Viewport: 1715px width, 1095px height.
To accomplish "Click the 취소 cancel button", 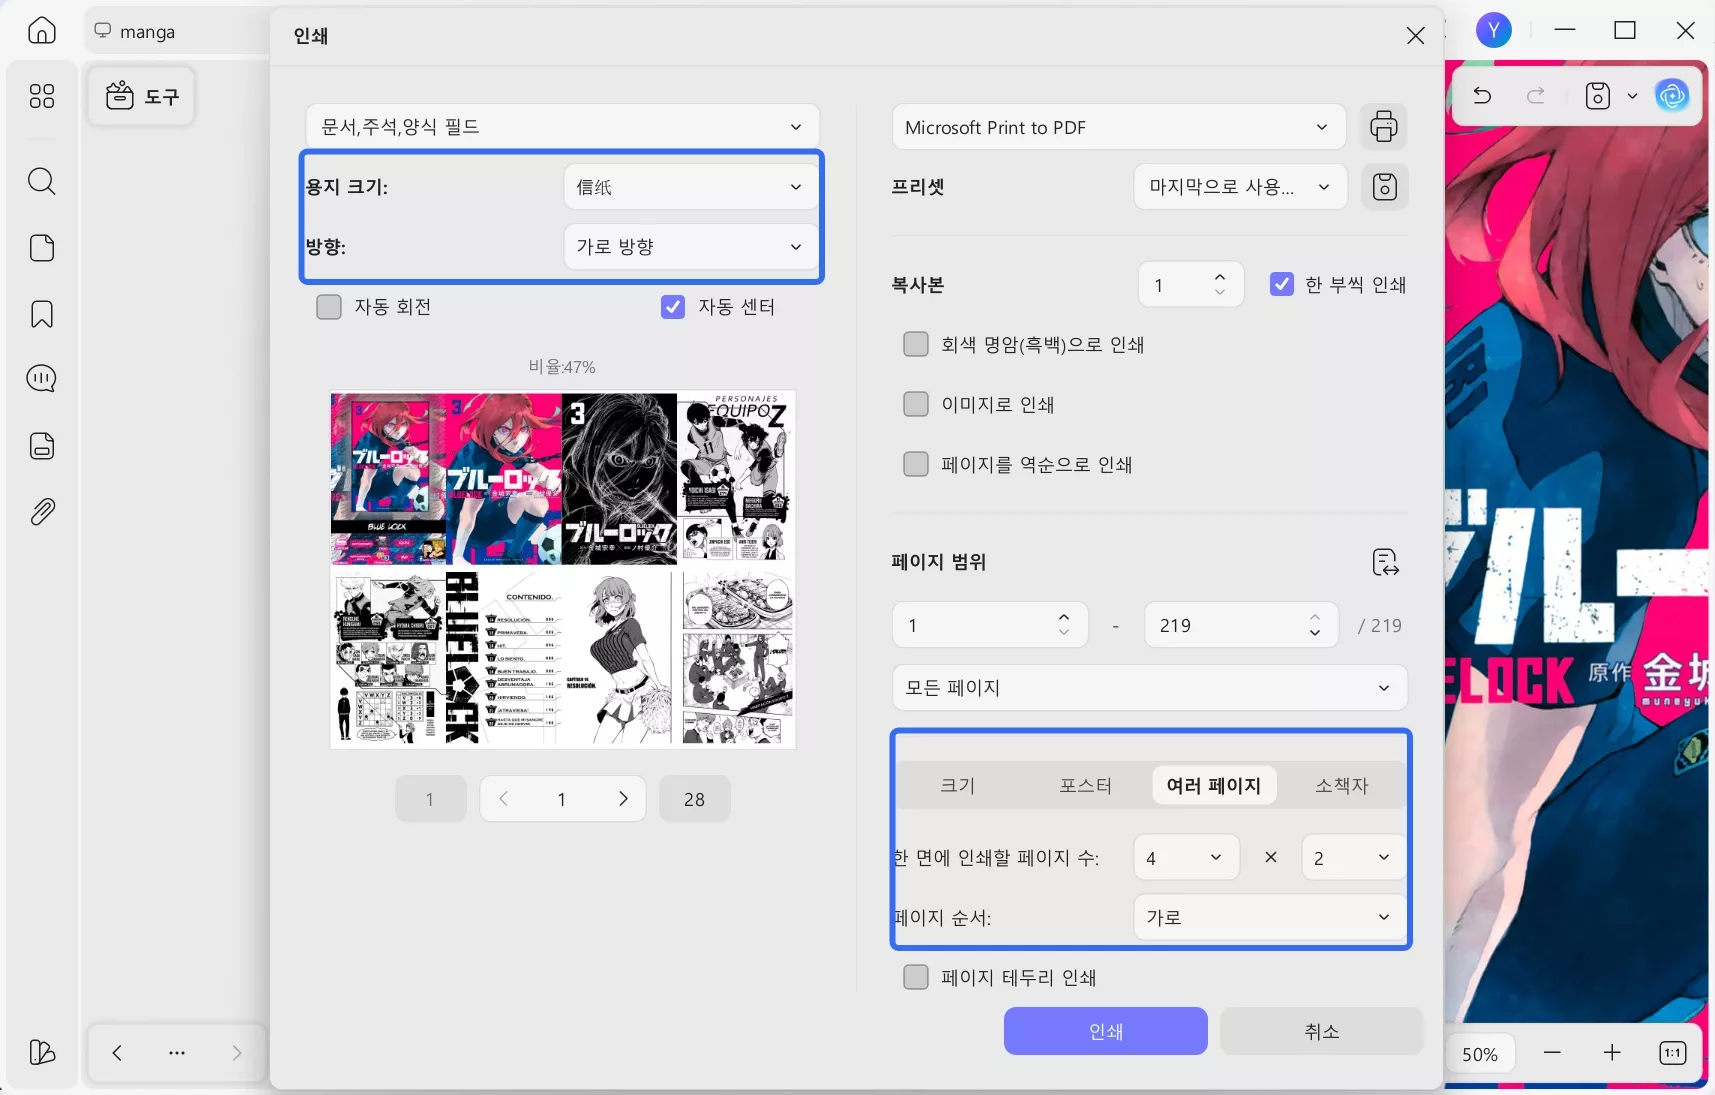I will (1321, 1032).
